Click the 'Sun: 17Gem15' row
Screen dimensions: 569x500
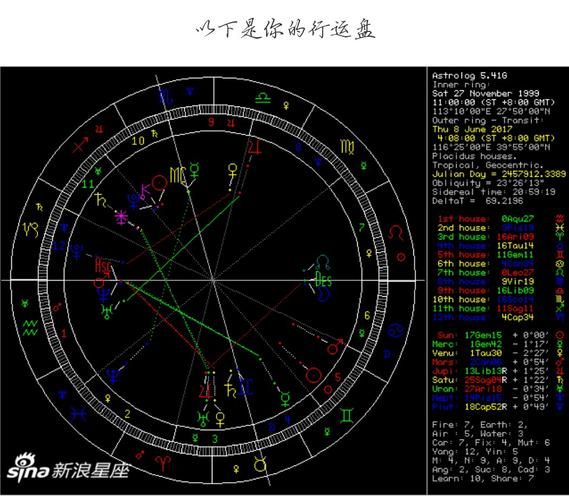(499, 335)
